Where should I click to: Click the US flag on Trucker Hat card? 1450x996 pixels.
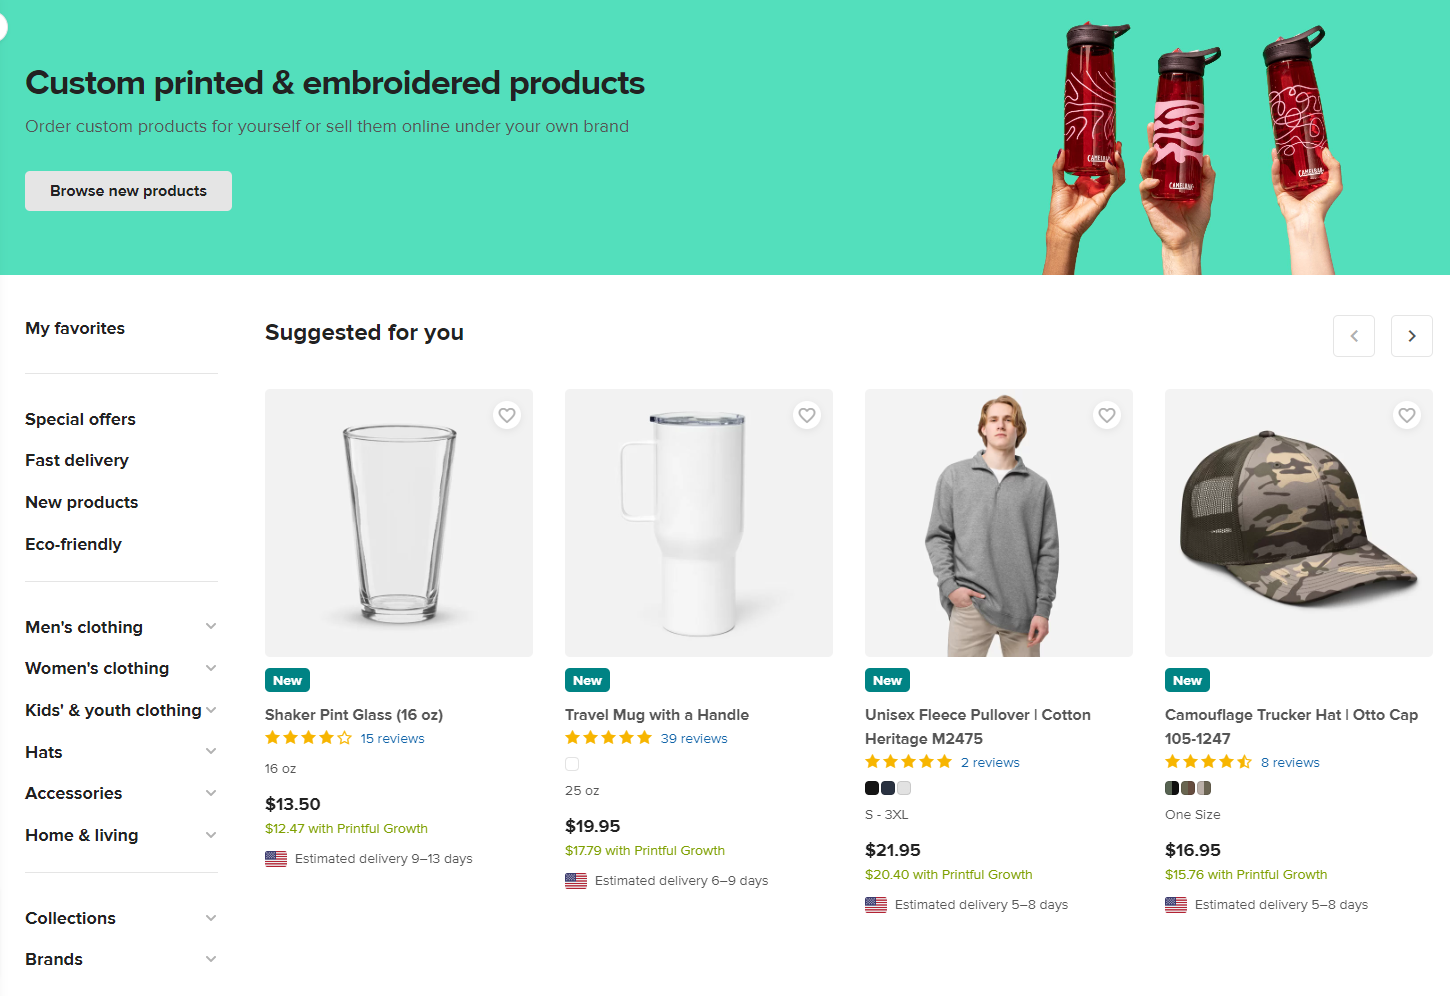1175,904
